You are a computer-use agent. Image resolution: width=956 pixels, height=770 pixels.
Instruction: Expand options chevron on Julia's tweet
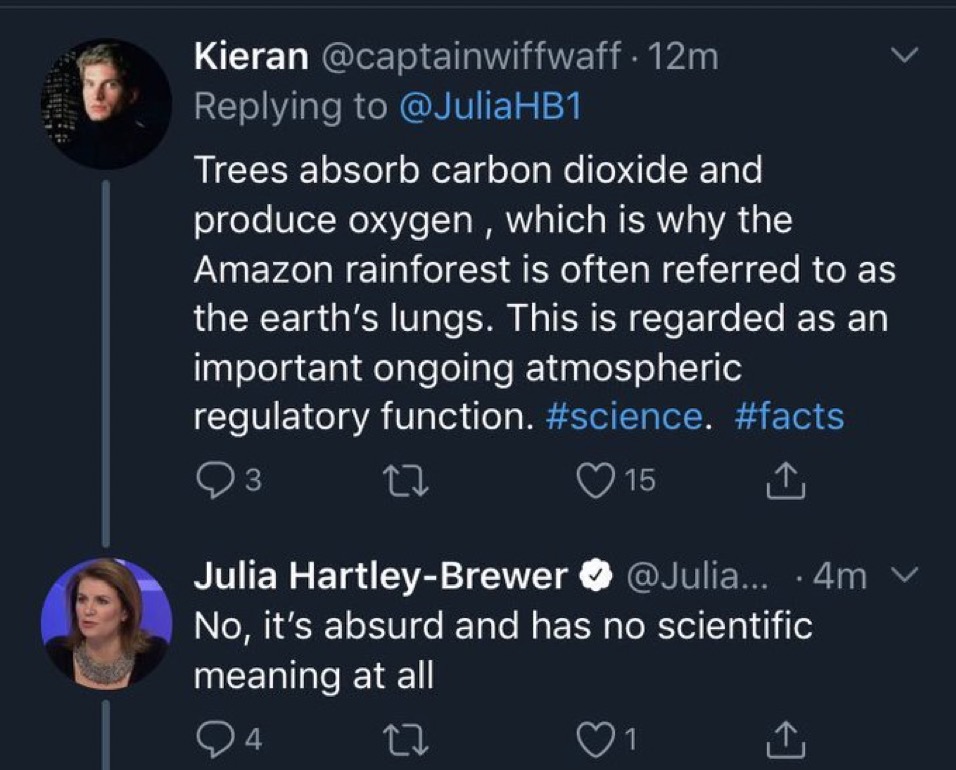[x=903, y=576]
